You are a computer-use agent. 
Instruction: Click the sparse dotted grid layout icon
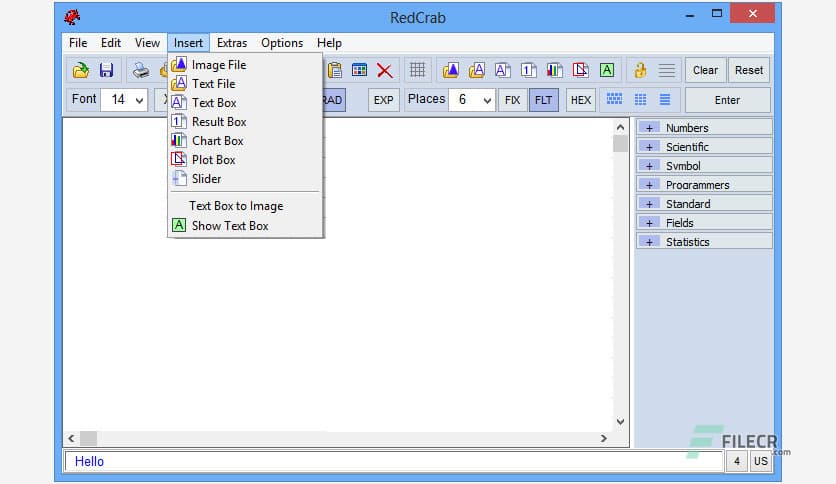pos(640,100)
